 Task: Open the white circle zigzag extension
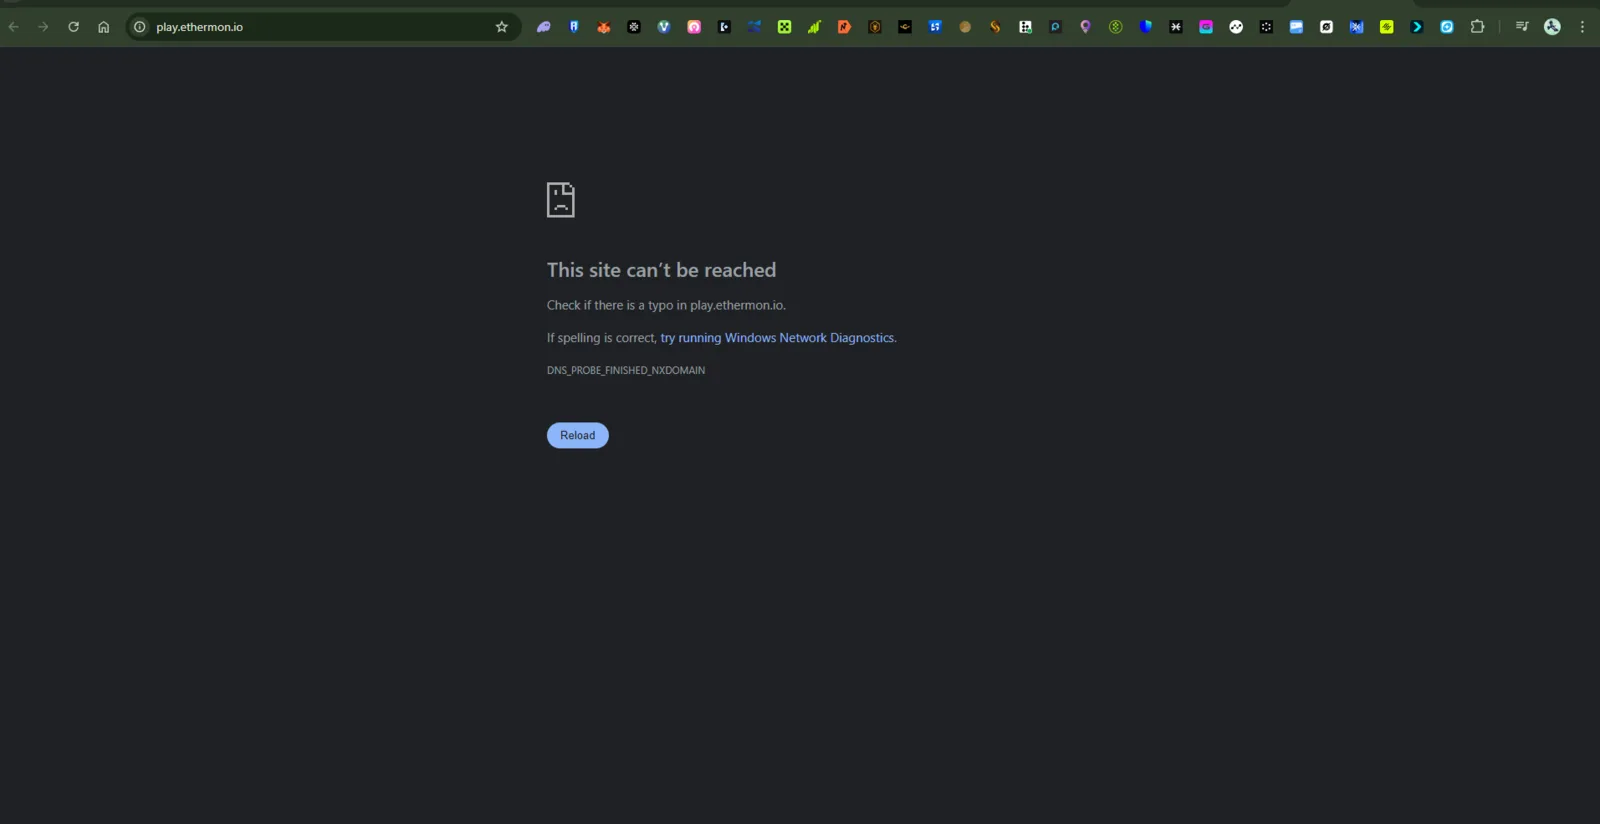tap(1236, 27)
